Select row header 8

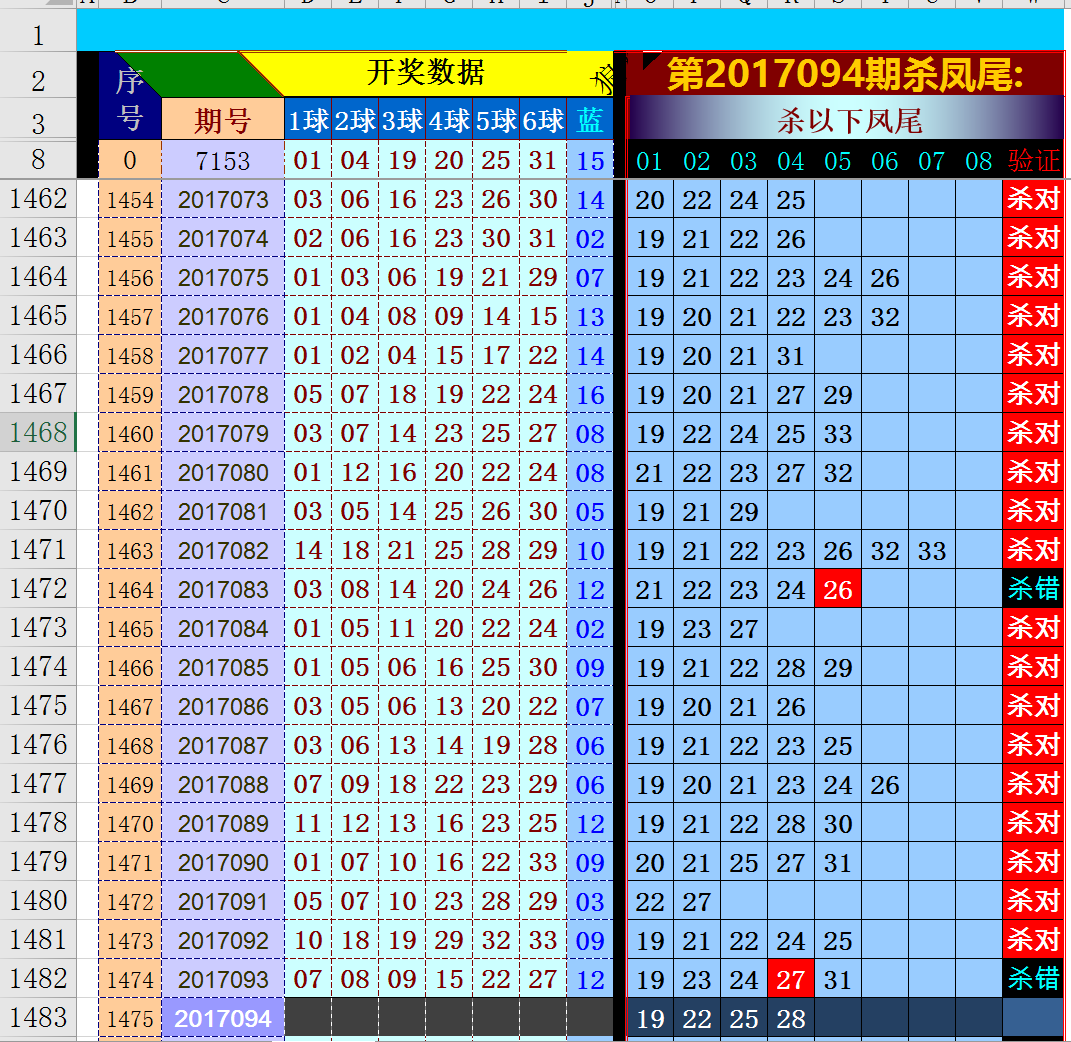tap(38, 159)
